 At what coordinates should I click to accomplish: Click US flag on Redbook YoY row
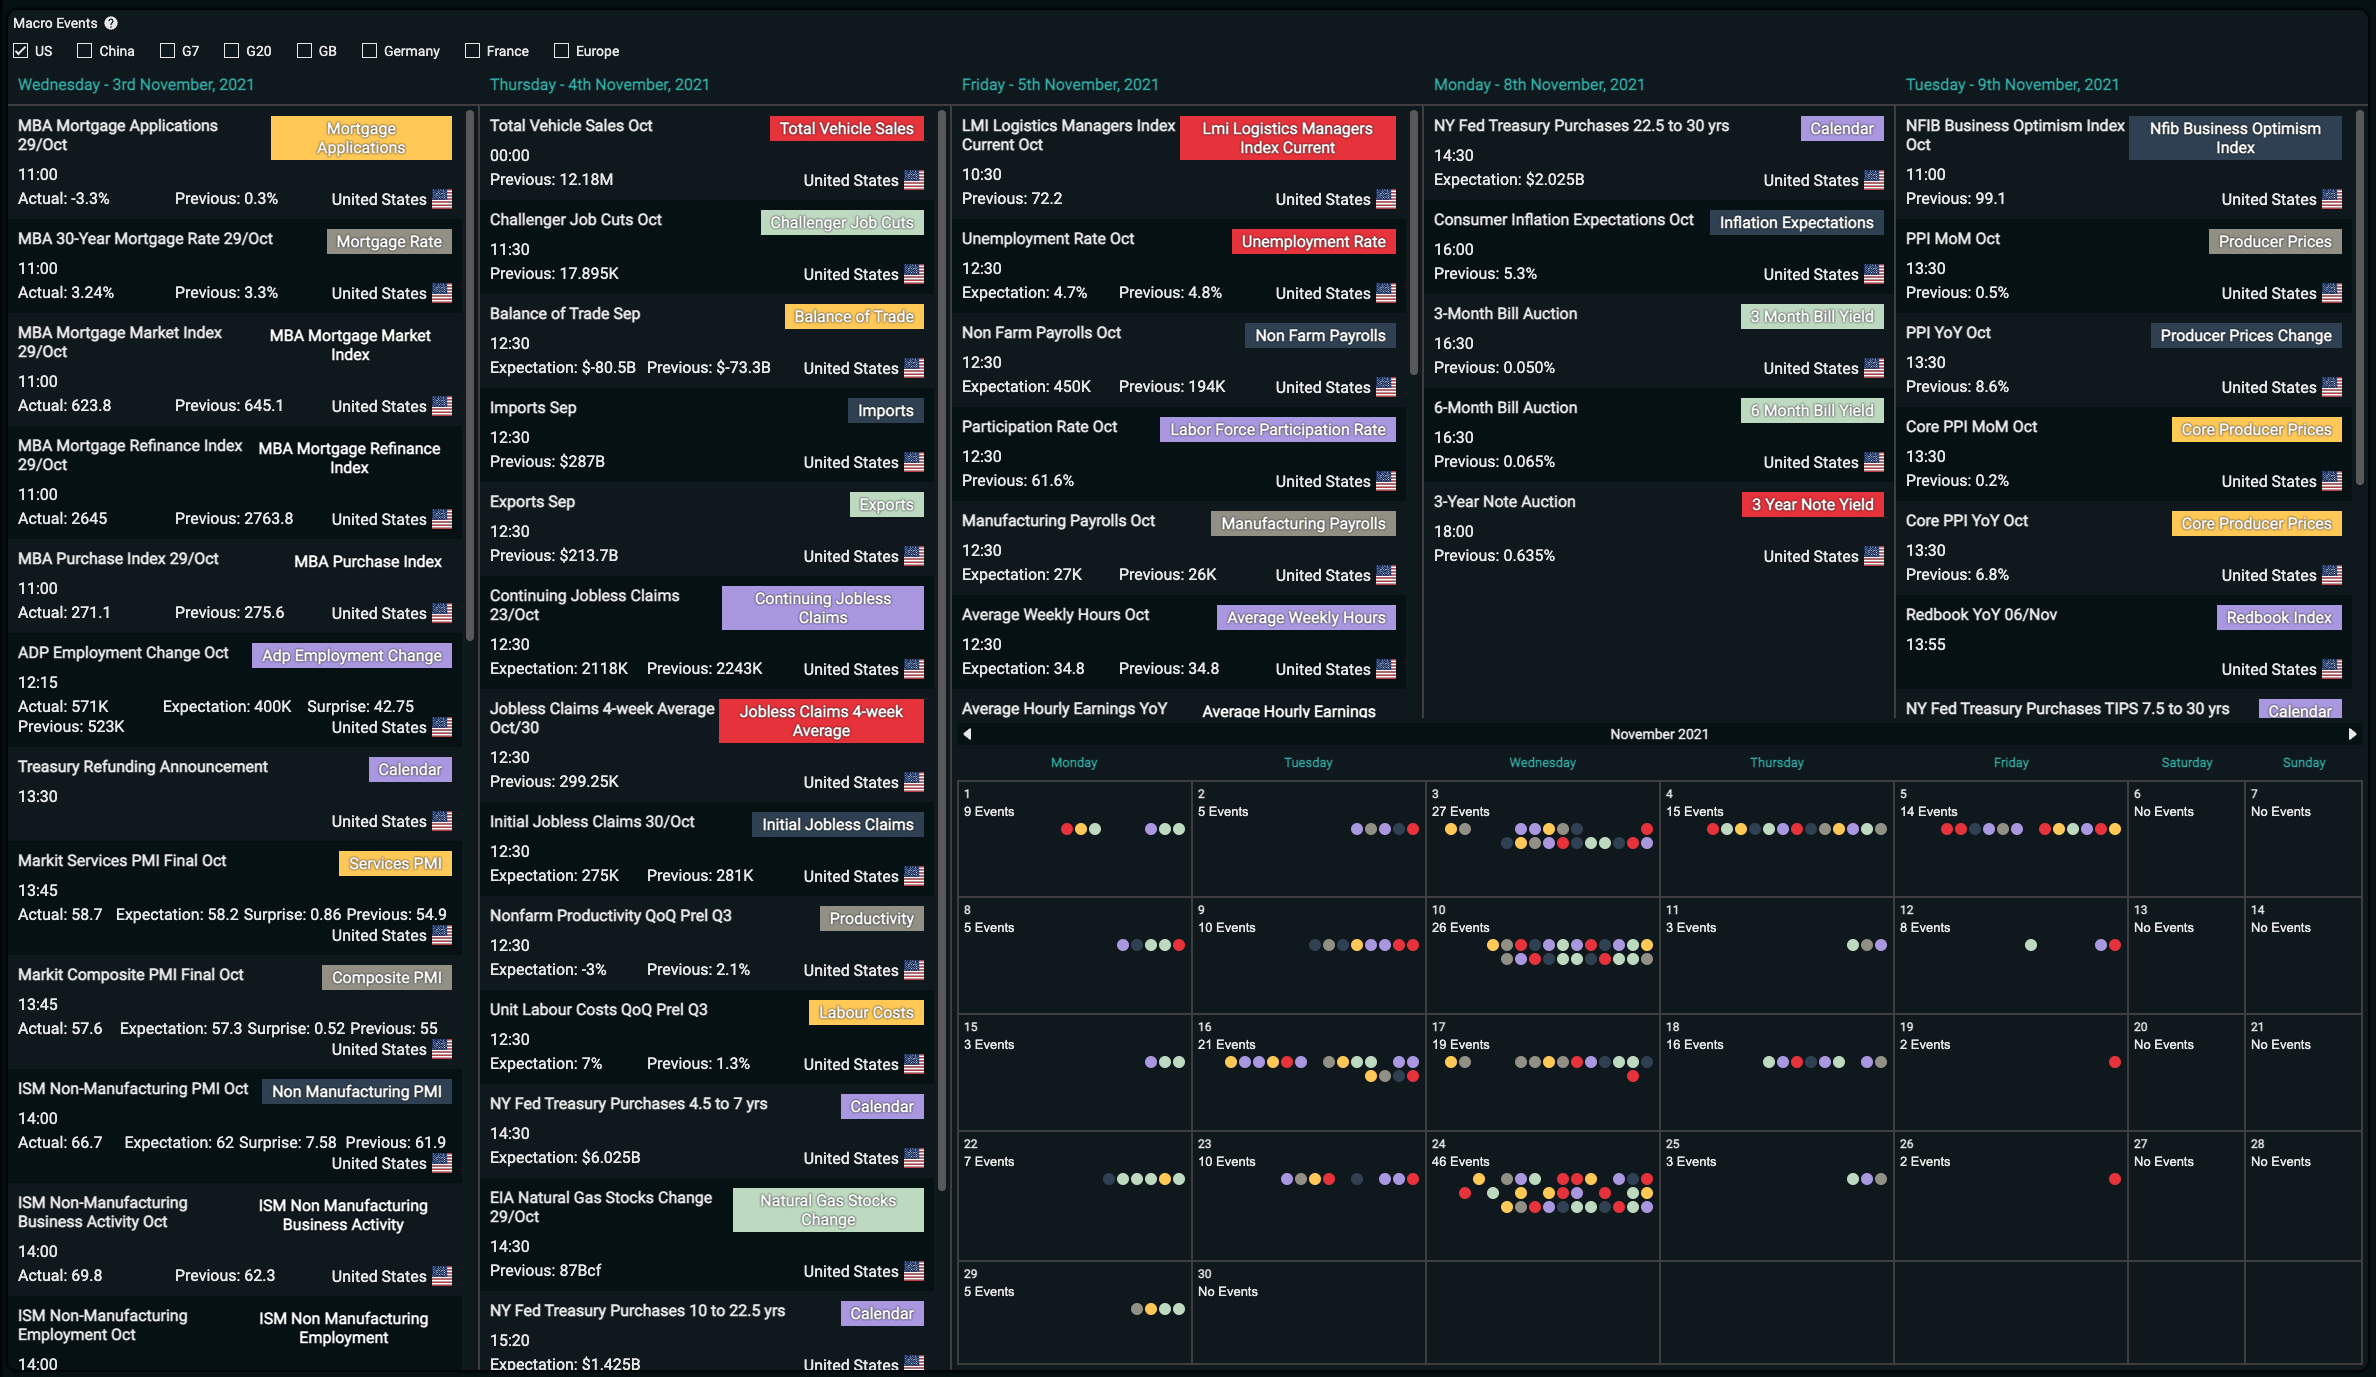pyautogui.click(x=2332, y=669)
